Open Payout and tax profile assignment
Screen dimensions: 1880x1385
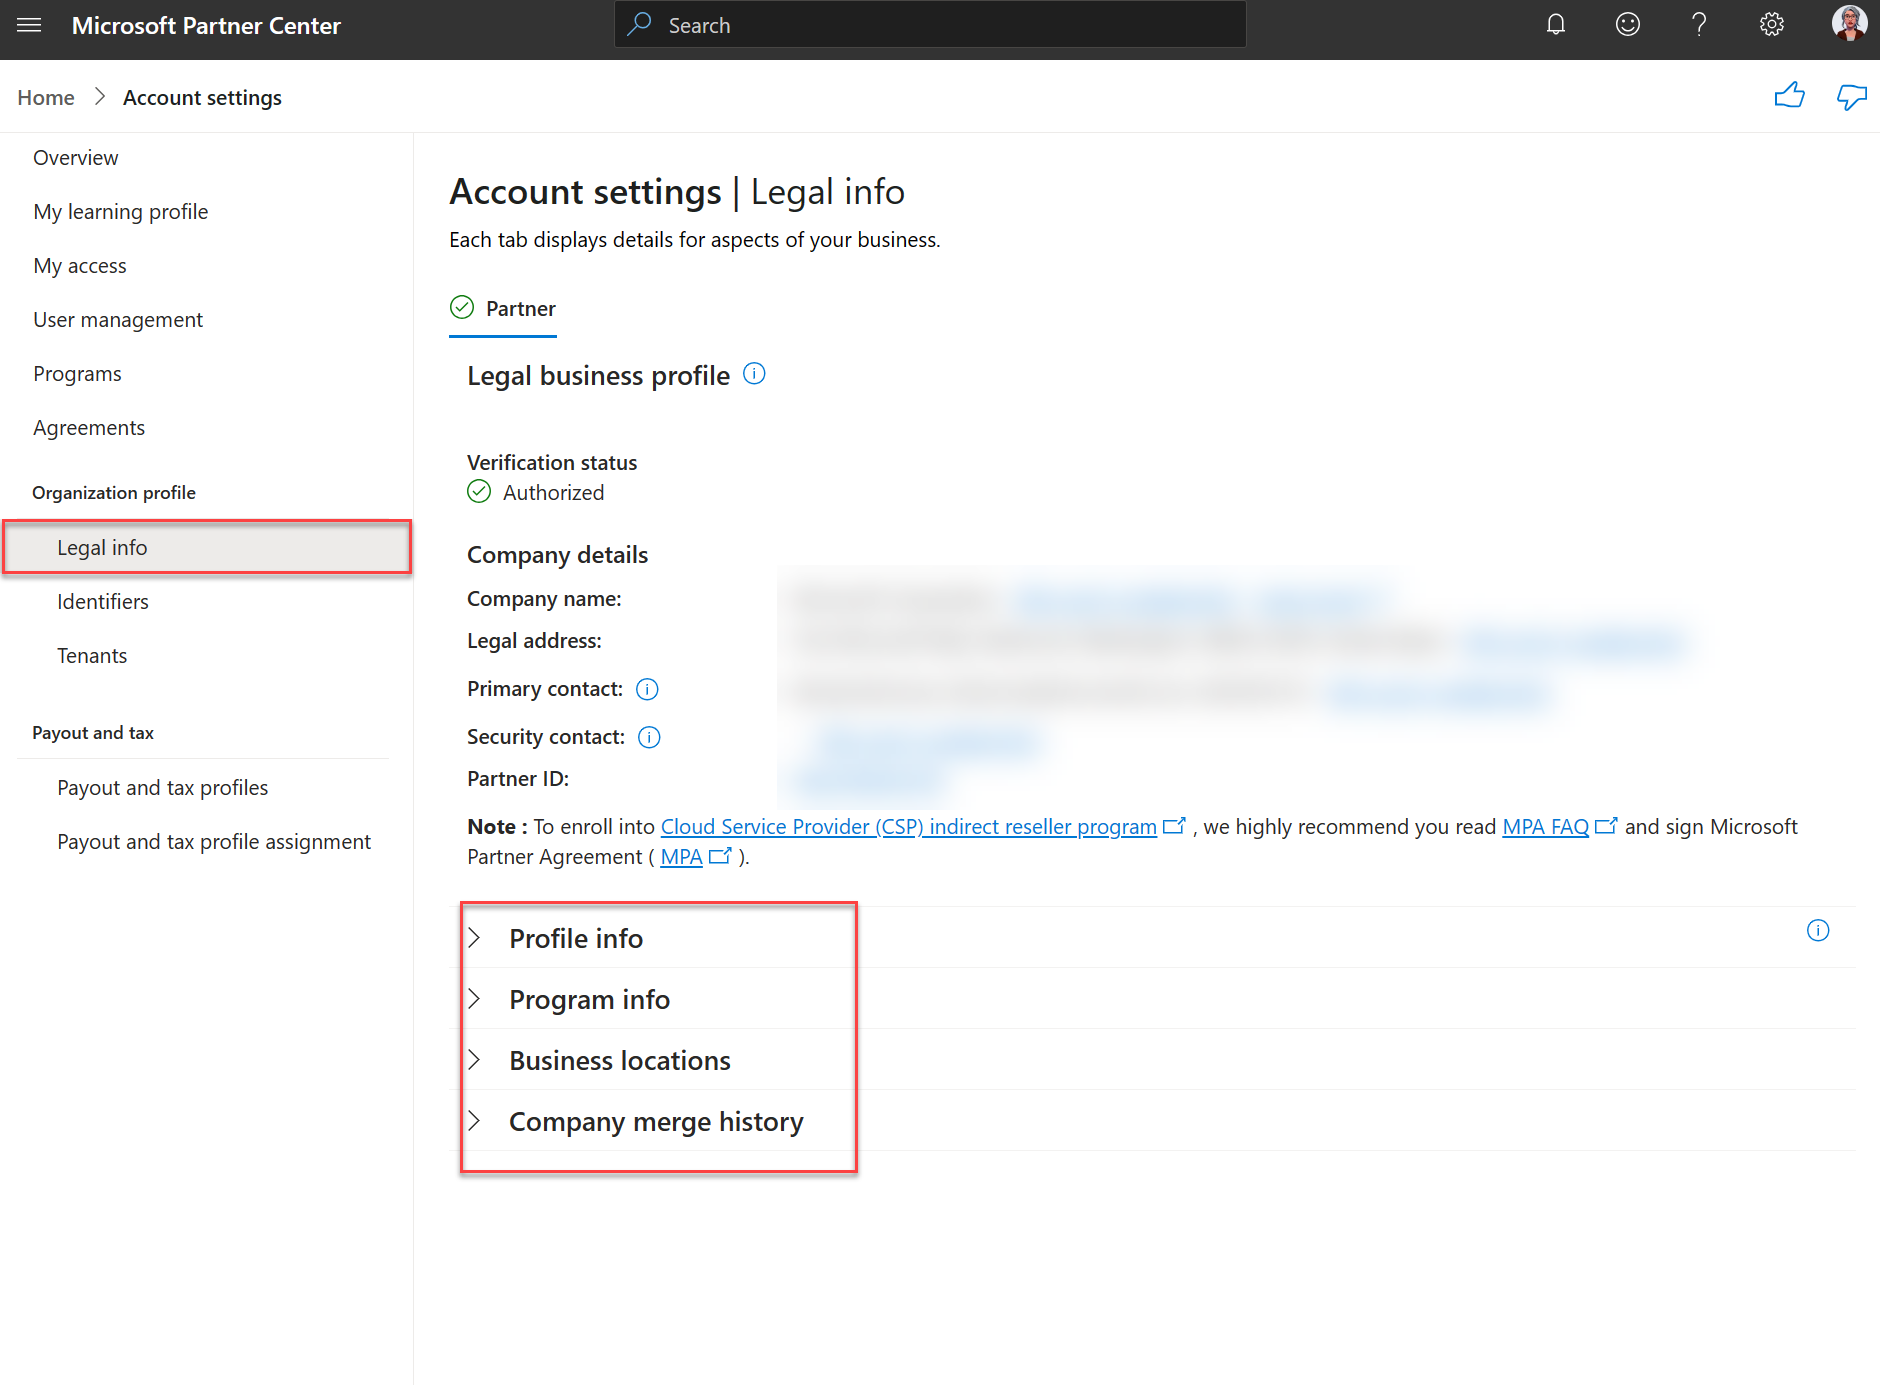tap(214, 841)
